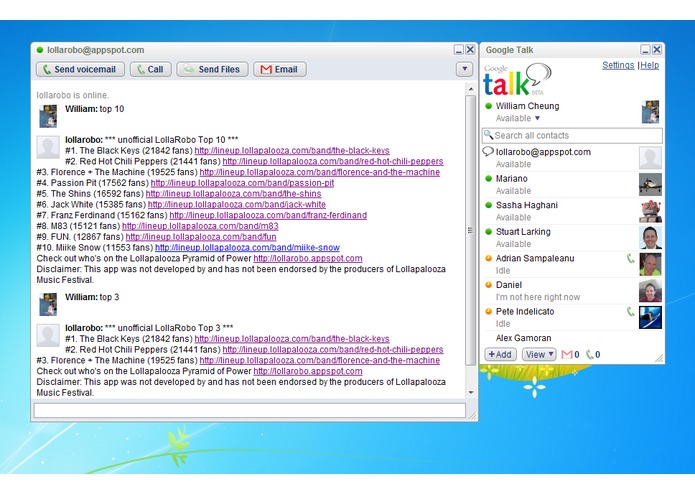
Task: Open the passion-pit band link
Action: point(242,183)
